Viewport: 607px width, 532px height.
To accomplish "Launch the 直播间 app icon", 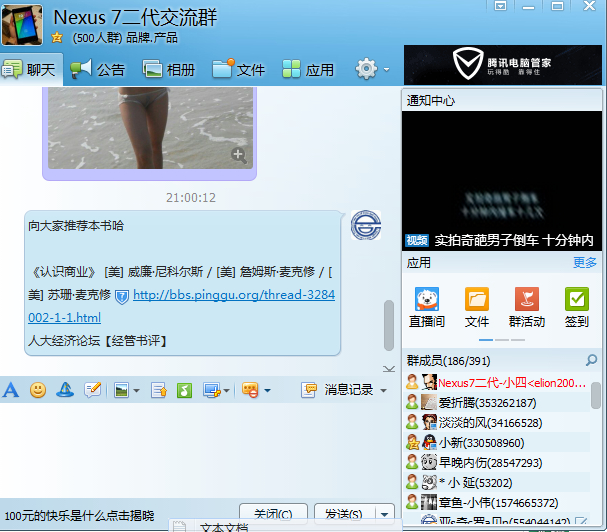I will point(427,307).
